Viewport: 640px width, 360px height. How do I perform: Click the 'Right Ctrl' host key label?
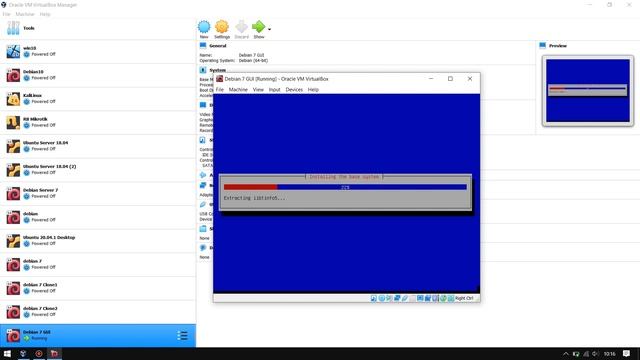click(464, 298)
